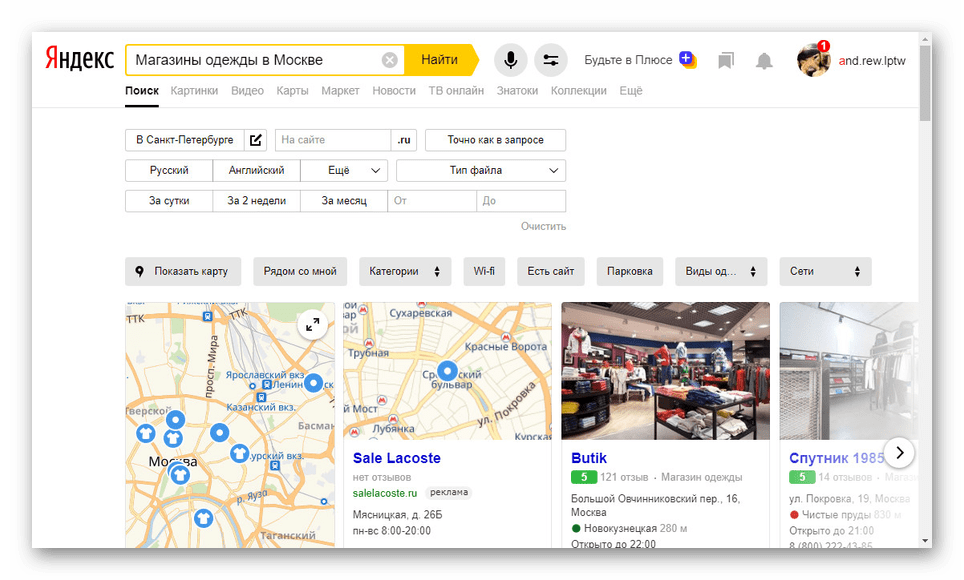The width and height of the screenshot is (964, 580).
Task: Open the ТВ онлайн tab
Action: pos(456,90)
